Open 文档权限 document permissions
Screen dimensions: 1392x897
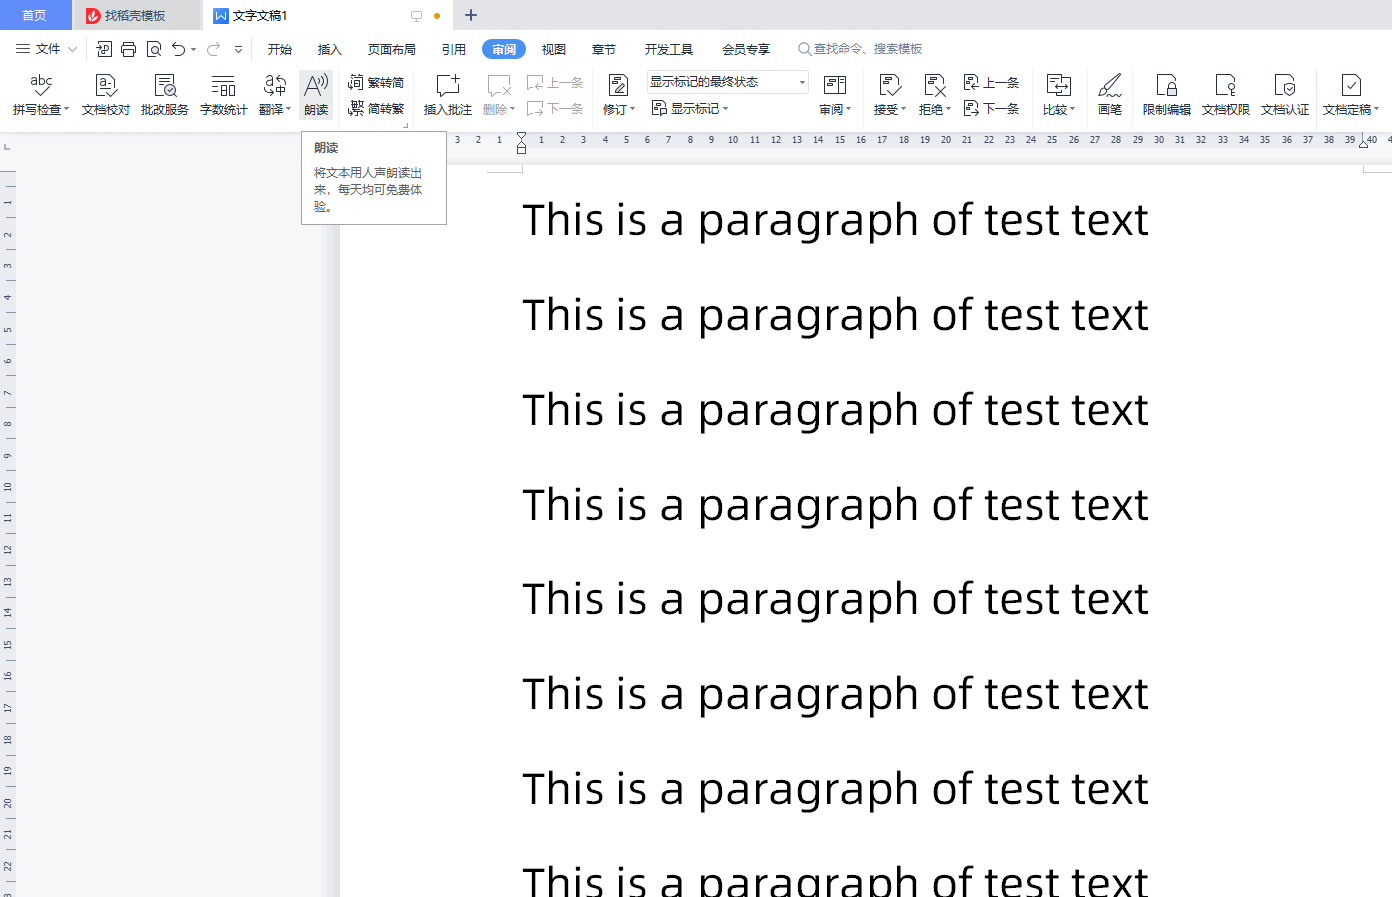click(1226, 94)
